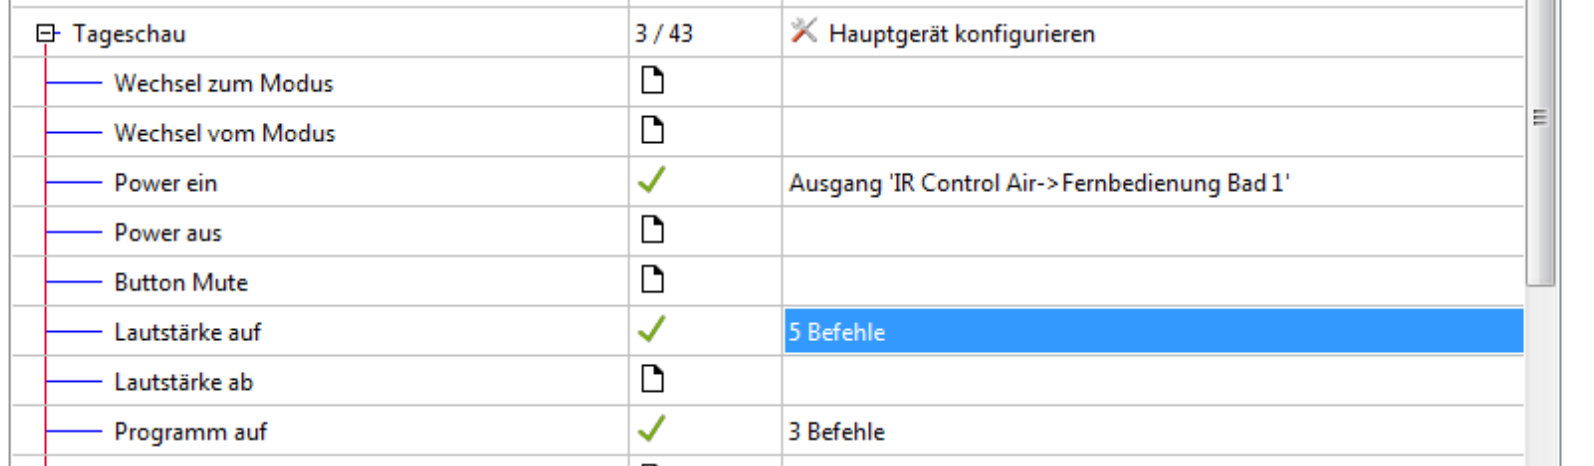Click the document icon for Wechsel zum Modus
This screenshot has height=466, width=1594.
point(652,81)
